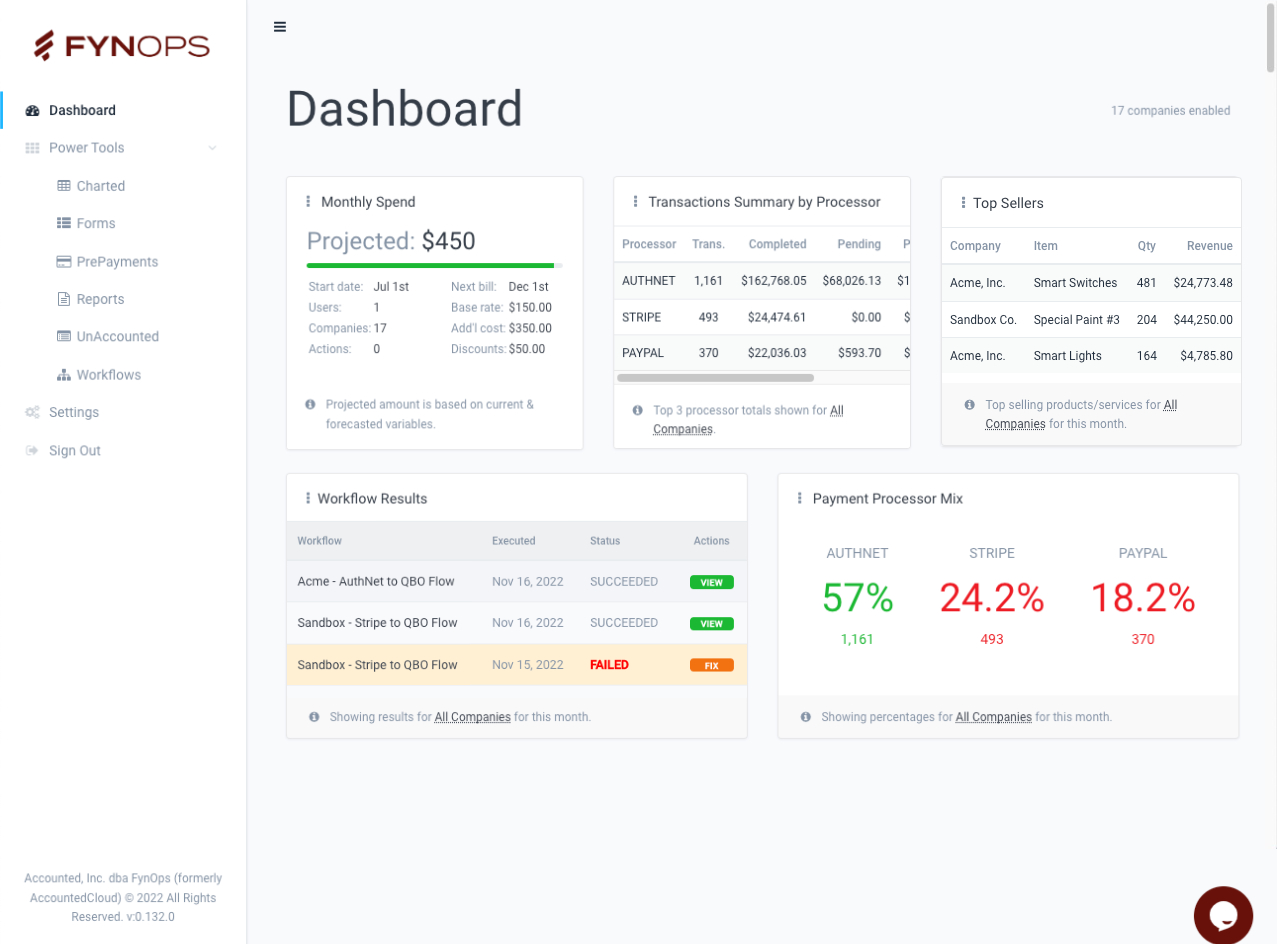The height and width of the screenshot is (944, 1277).
Task: Click the Power Tools grid icon
Action: click(x=33, y=148)
